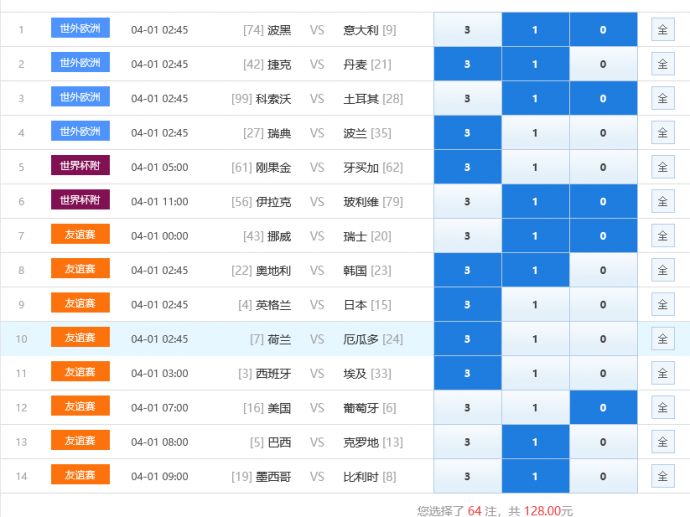690x517 pixels.
Task: Click the 友谊赛 tag in the 挪威 row
Action: coord(80,236)
